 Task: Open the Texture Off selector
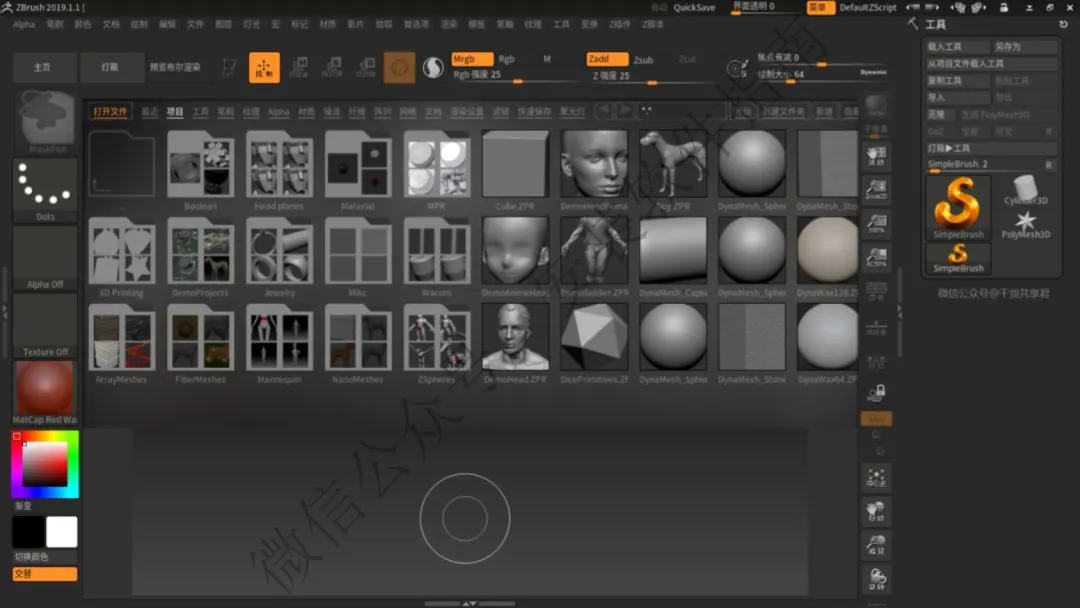tap(45, 326)
